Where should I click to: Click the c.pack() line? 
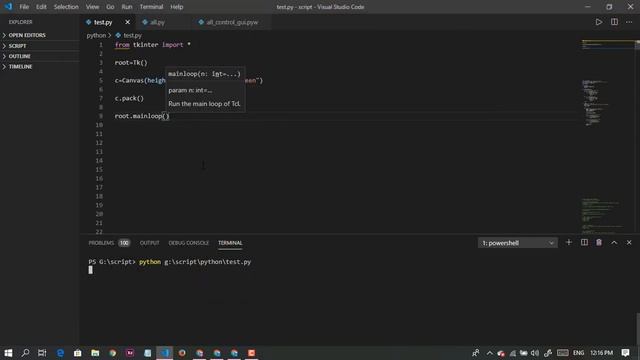click(129, 98)
